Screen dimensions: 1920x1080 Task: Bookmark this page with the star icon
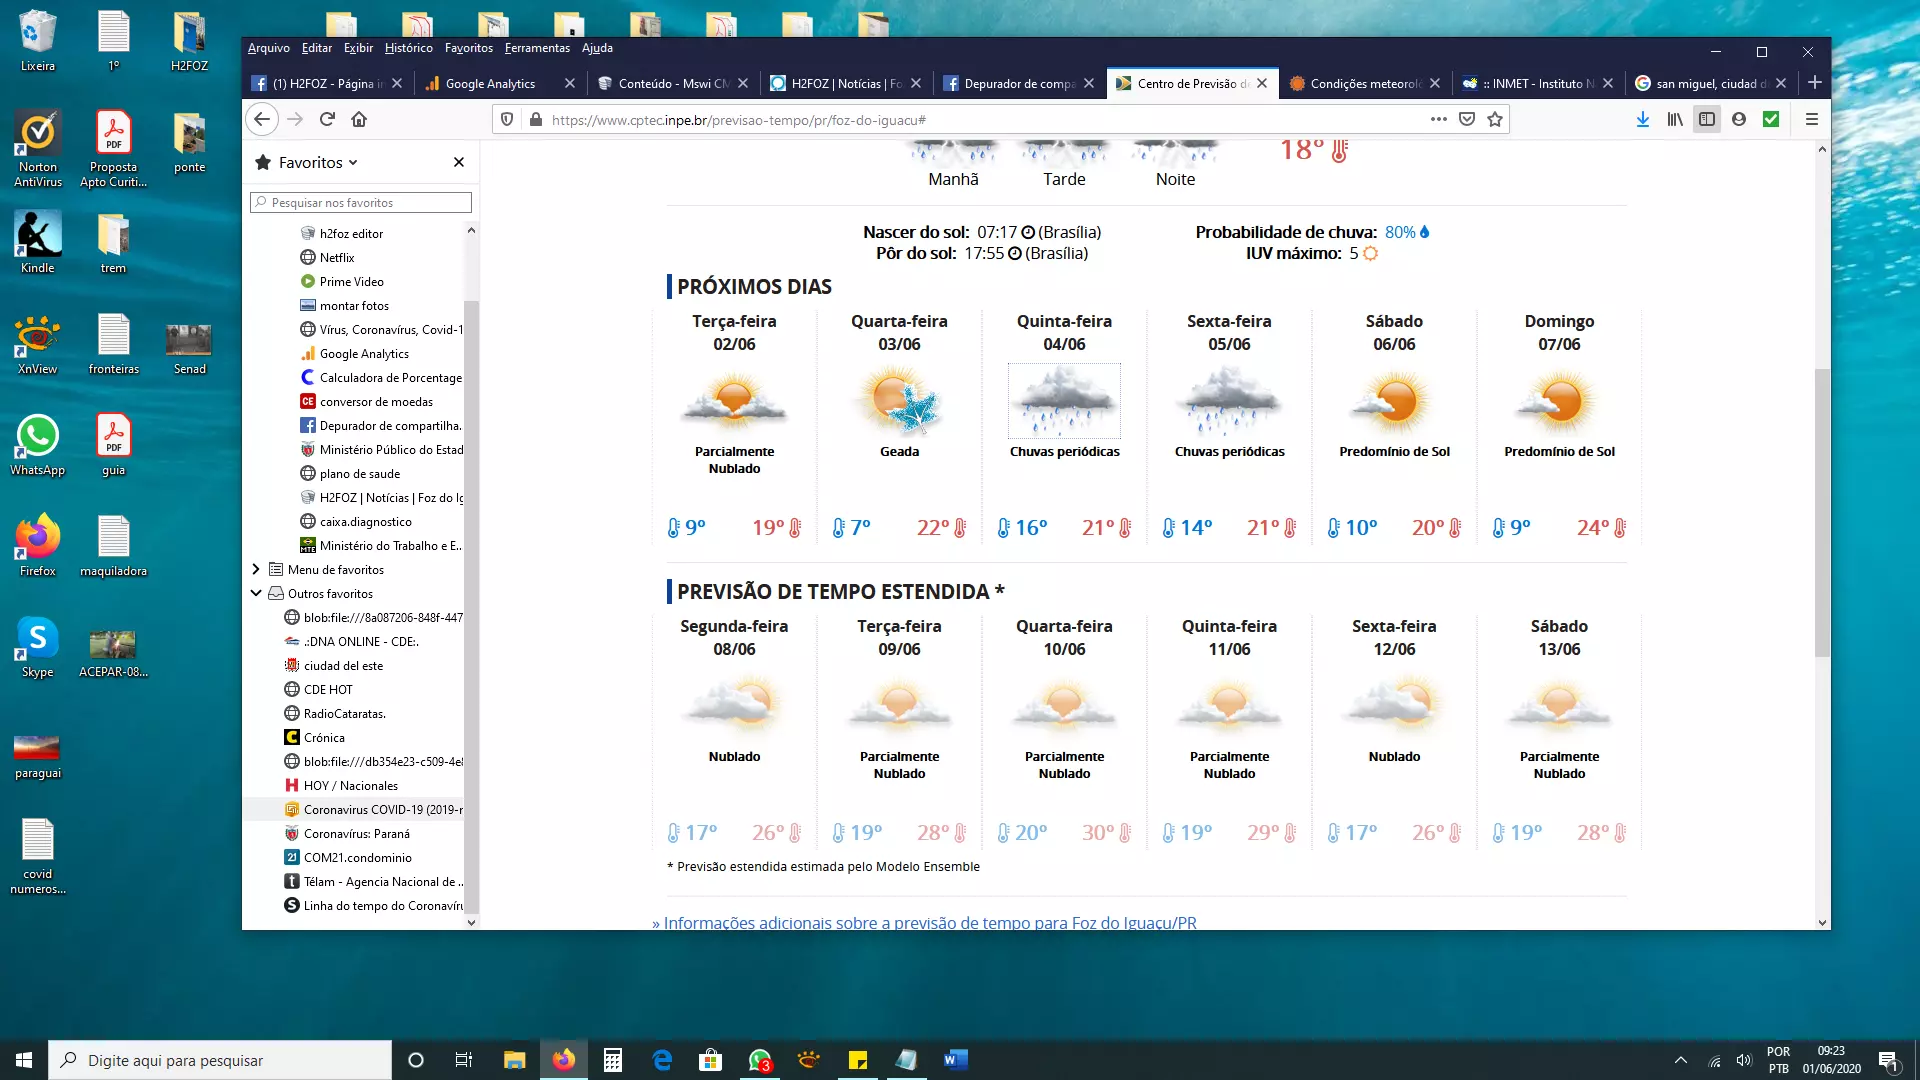[x=1495, y=119]
